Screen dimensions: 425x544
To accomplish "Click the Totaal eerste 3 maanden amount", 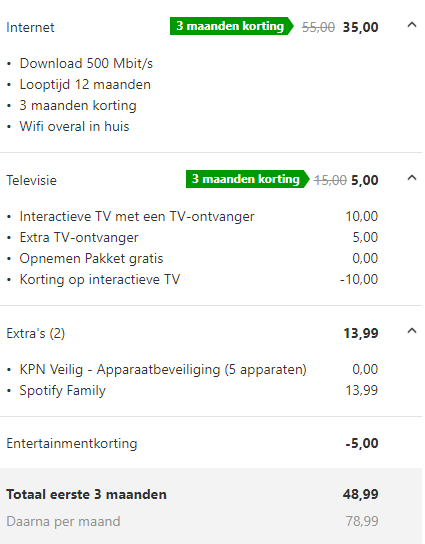I will pos(360,494).
